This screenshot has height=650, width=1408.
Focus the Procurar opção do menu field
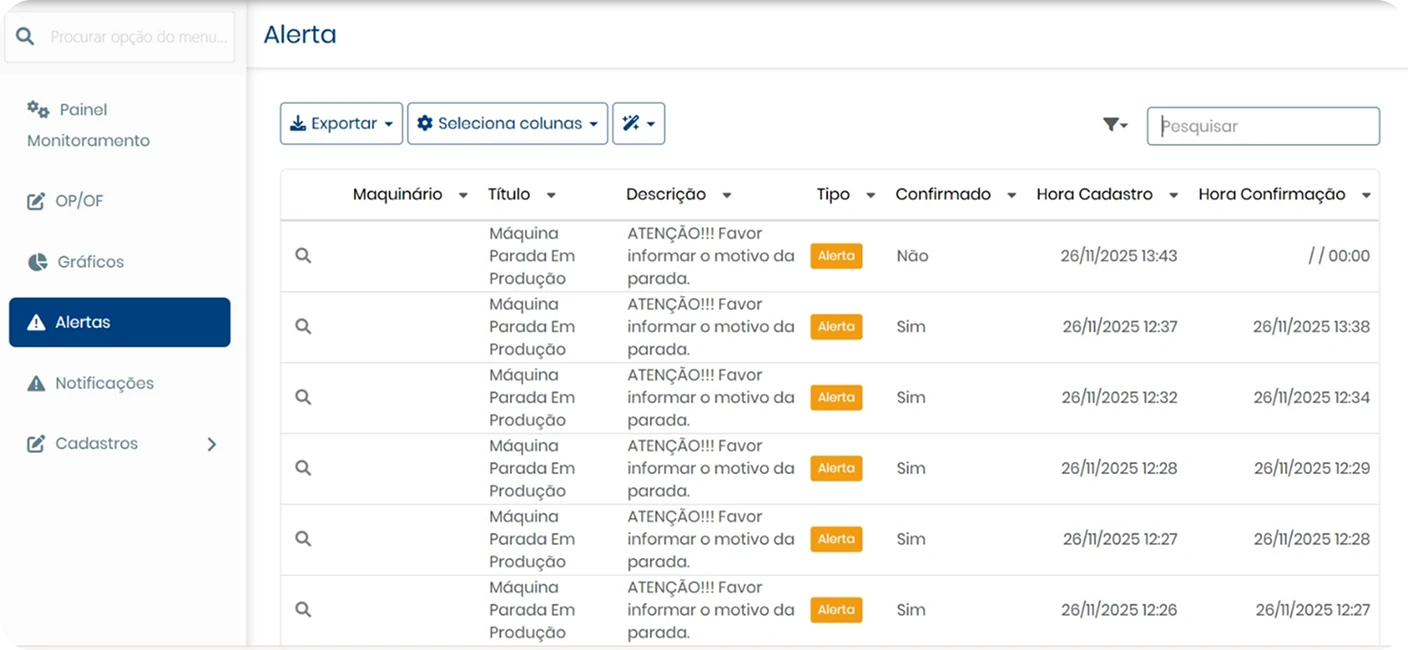click(x=138, y=37)
